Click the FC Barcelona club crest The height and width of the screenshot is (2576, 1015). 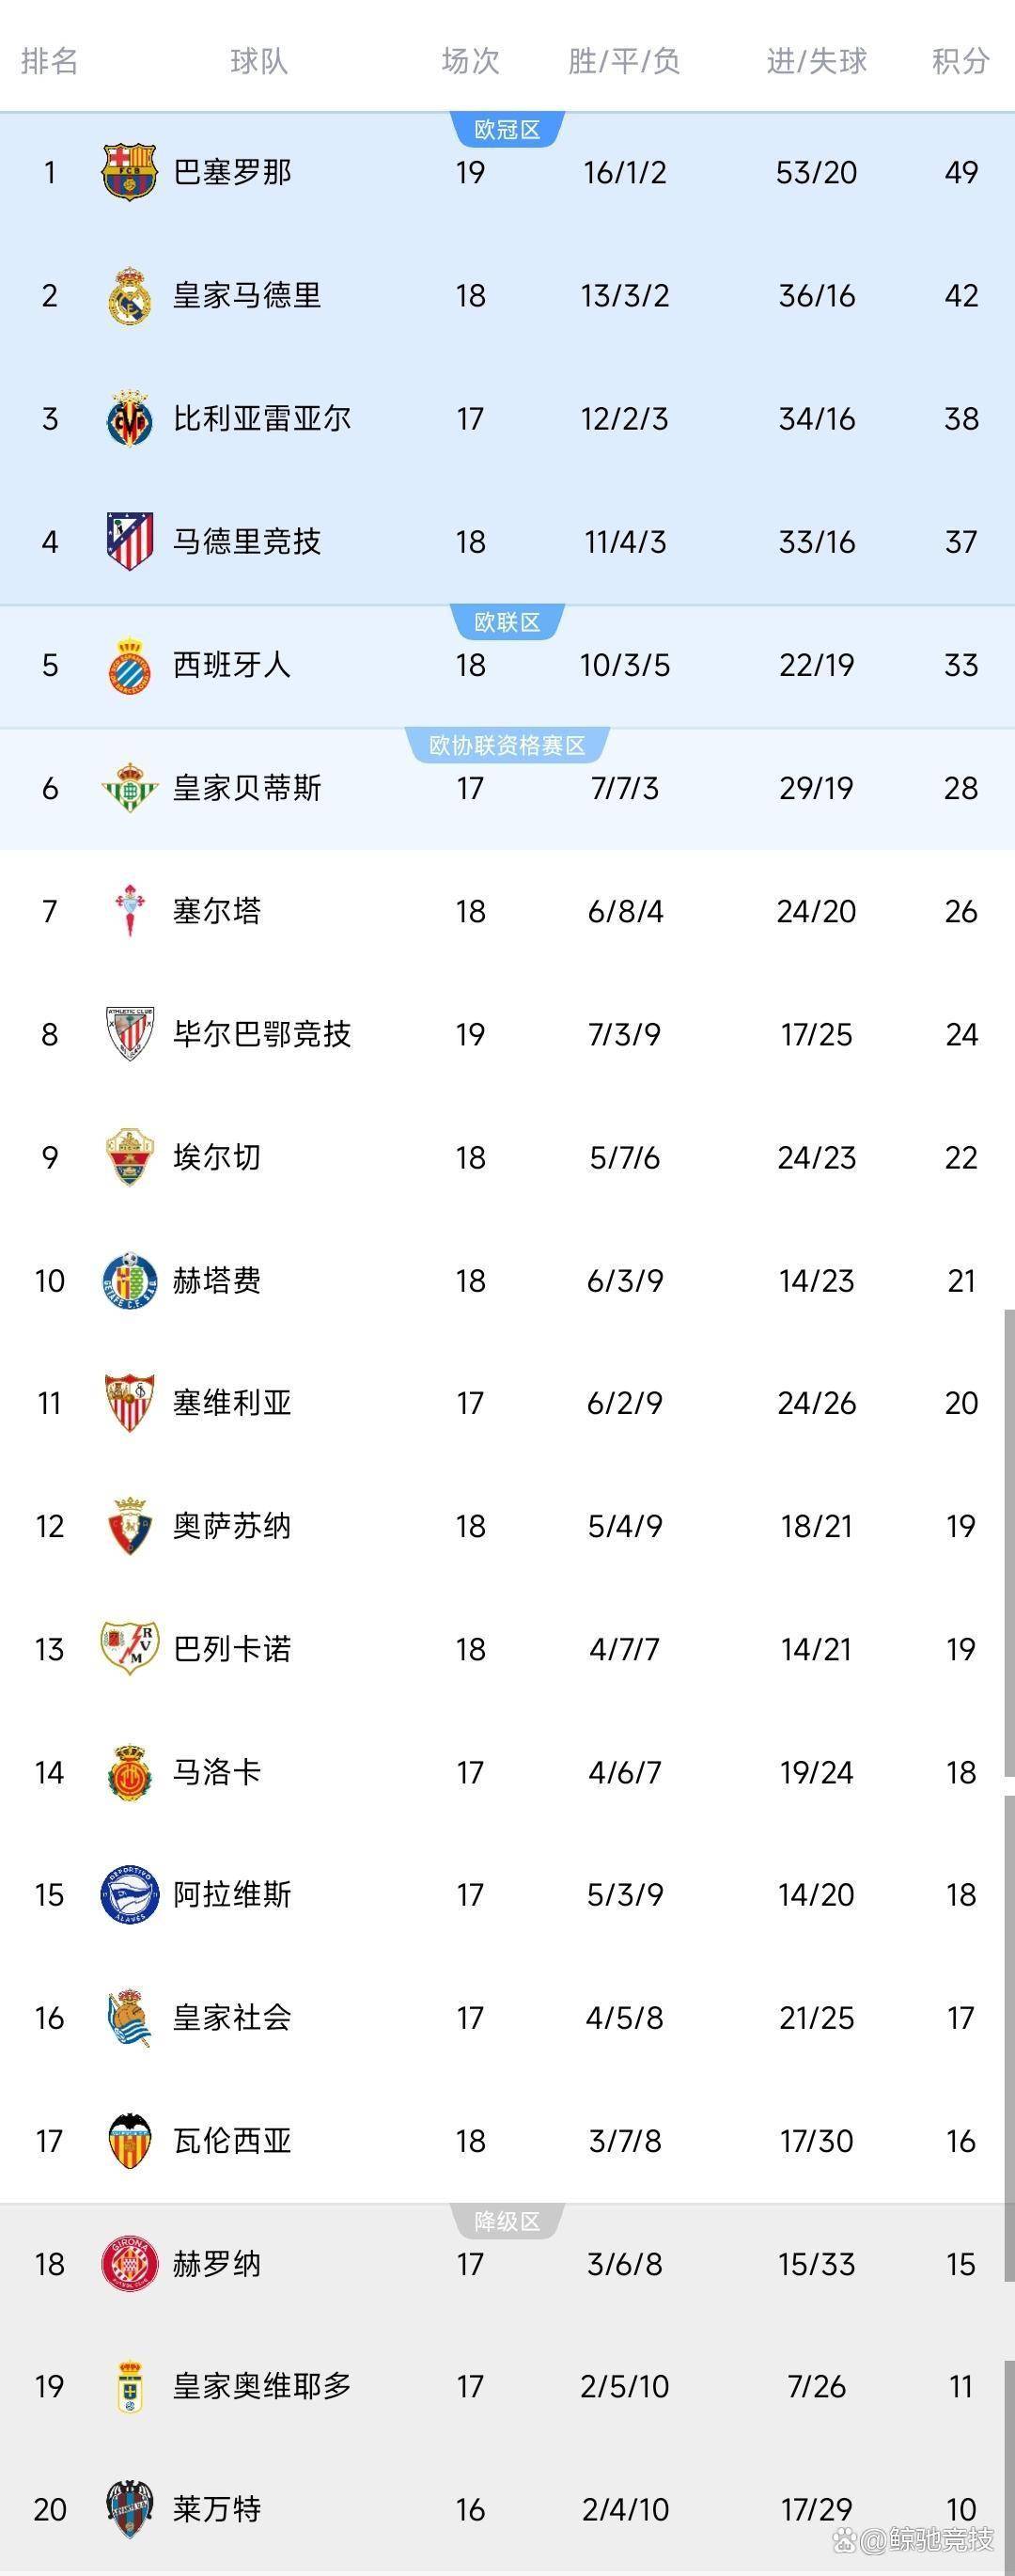click(x=129, y=172)
